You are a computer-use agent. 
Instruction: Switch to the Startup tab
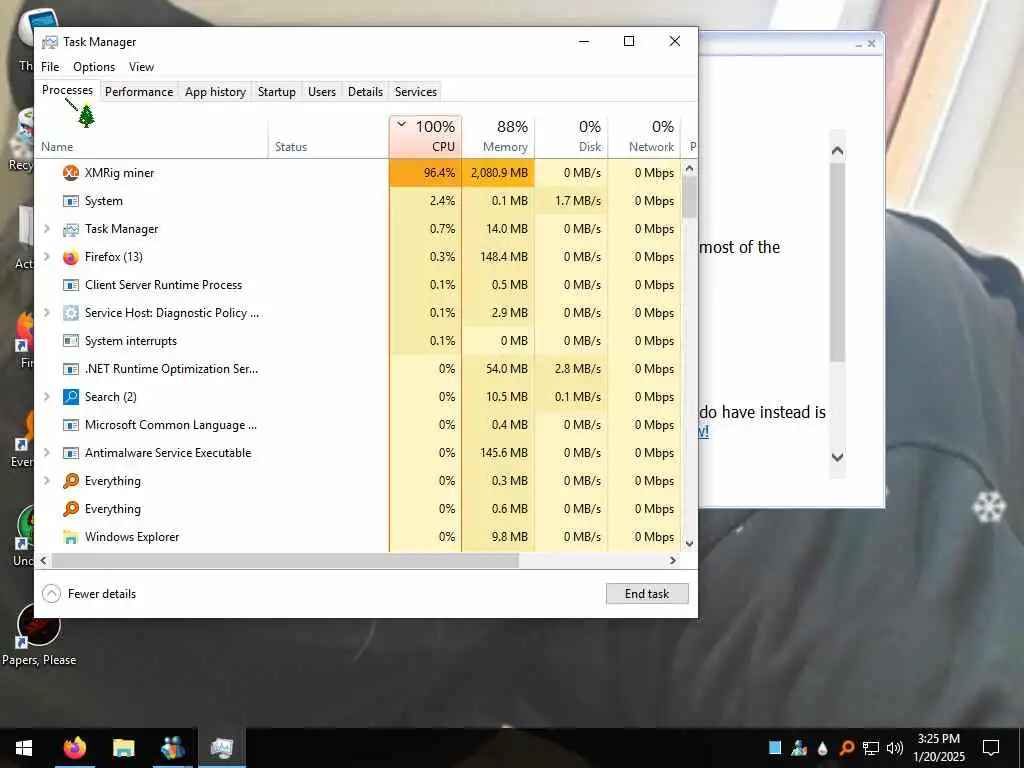[x=276, y=91]
